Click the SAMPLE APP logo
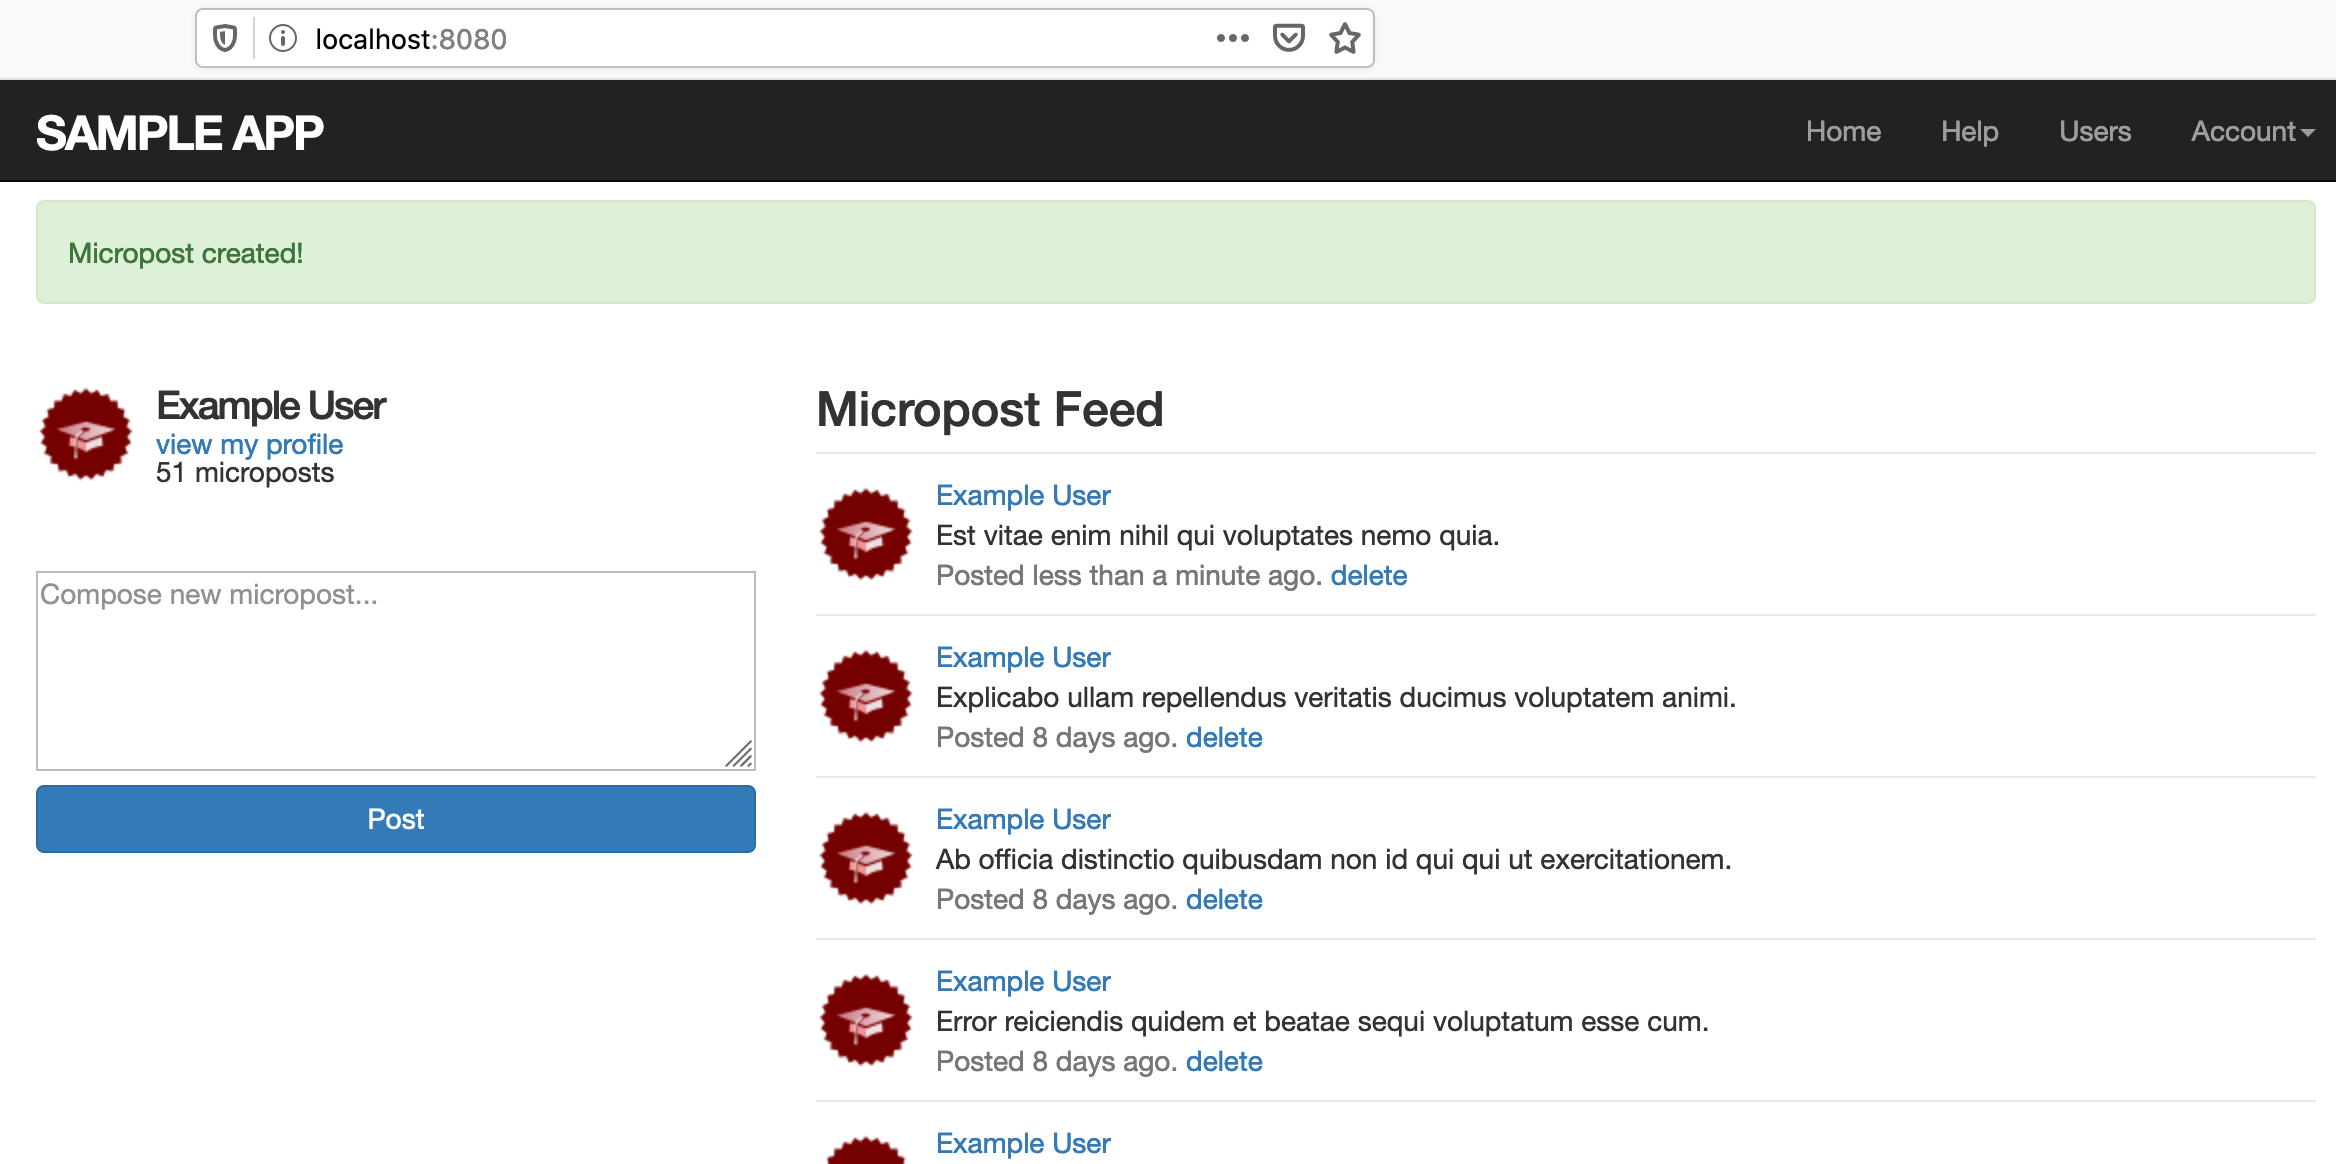Viewport: 2336px width, 1164px height. click(180, 133)
